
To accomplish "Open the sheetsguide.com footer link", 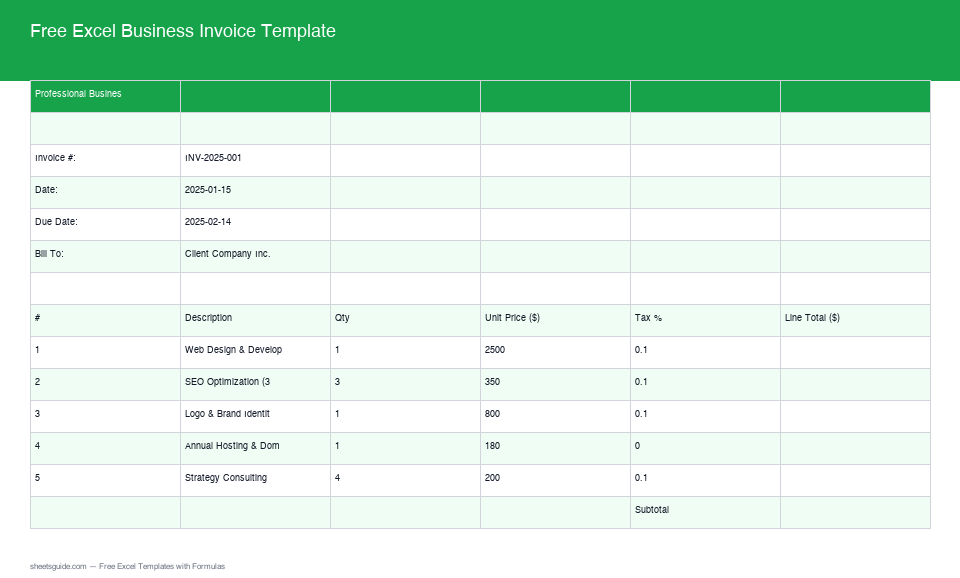I will 59,567.
